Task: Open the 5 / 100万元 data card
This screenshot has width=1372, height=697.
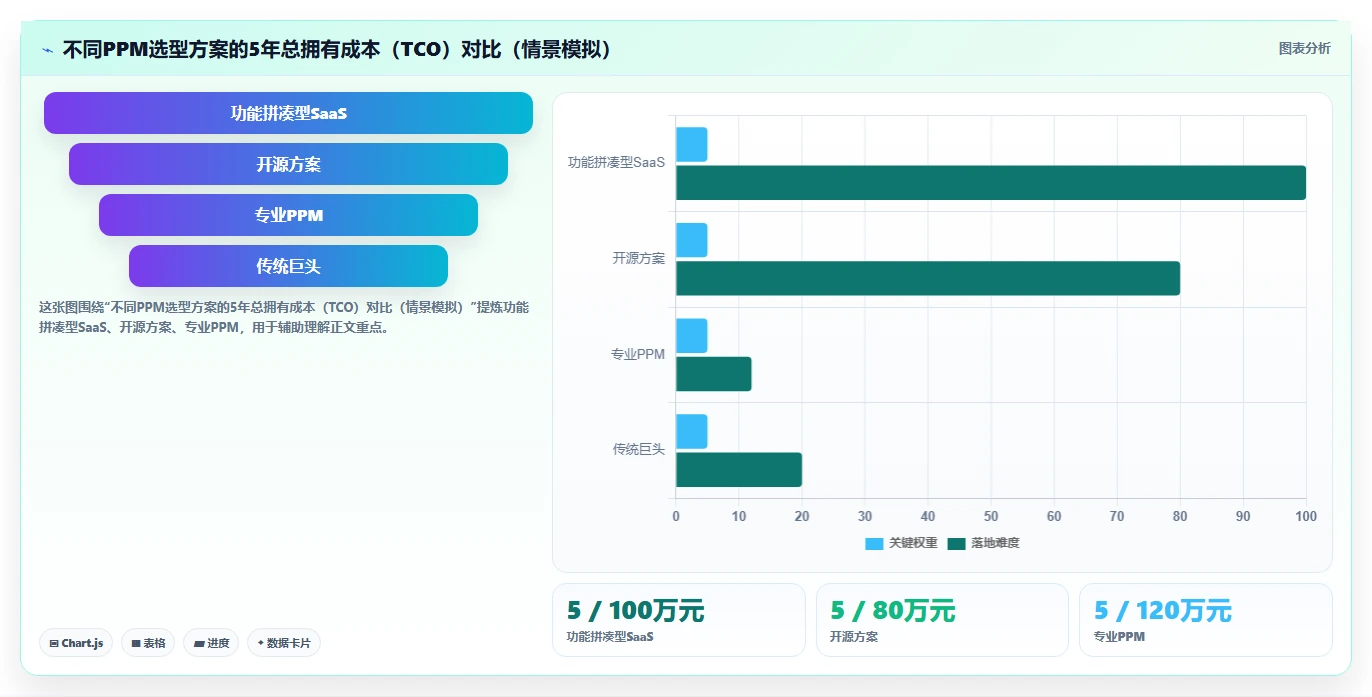Action: [678, 620]
